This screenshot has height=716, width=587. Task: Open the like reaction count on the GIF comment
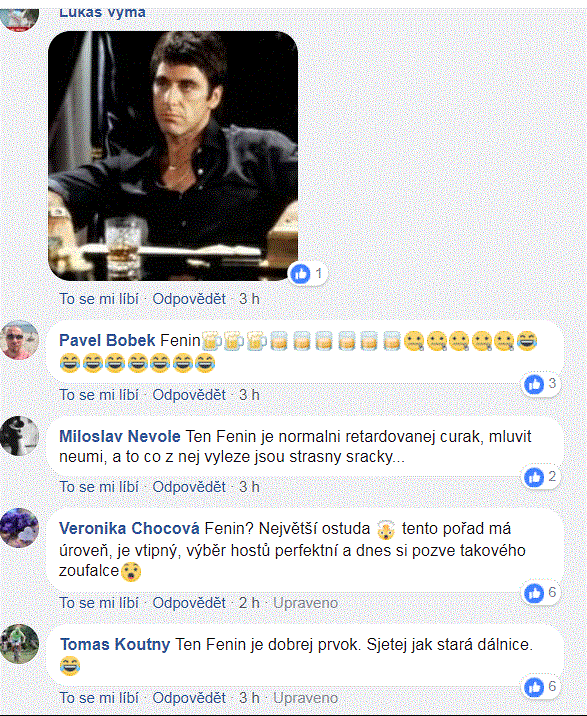(x=307, y=274)
